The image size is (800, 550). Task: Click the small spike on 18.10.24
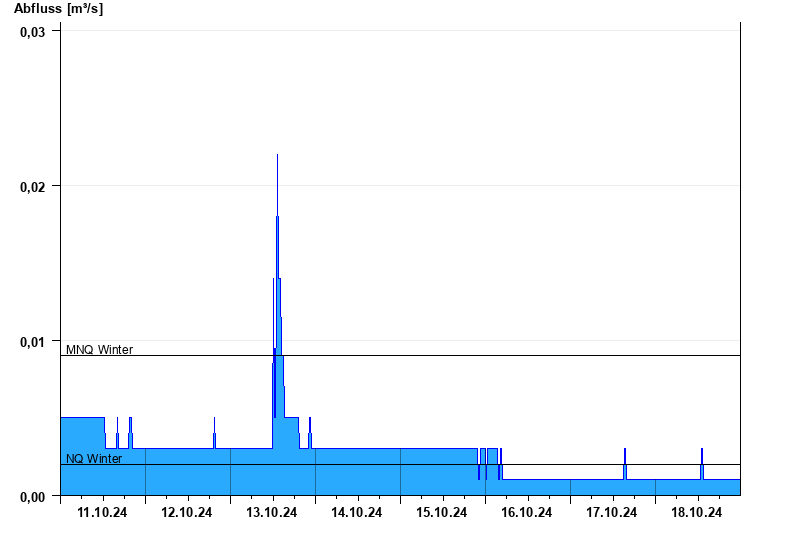[702, 457]
